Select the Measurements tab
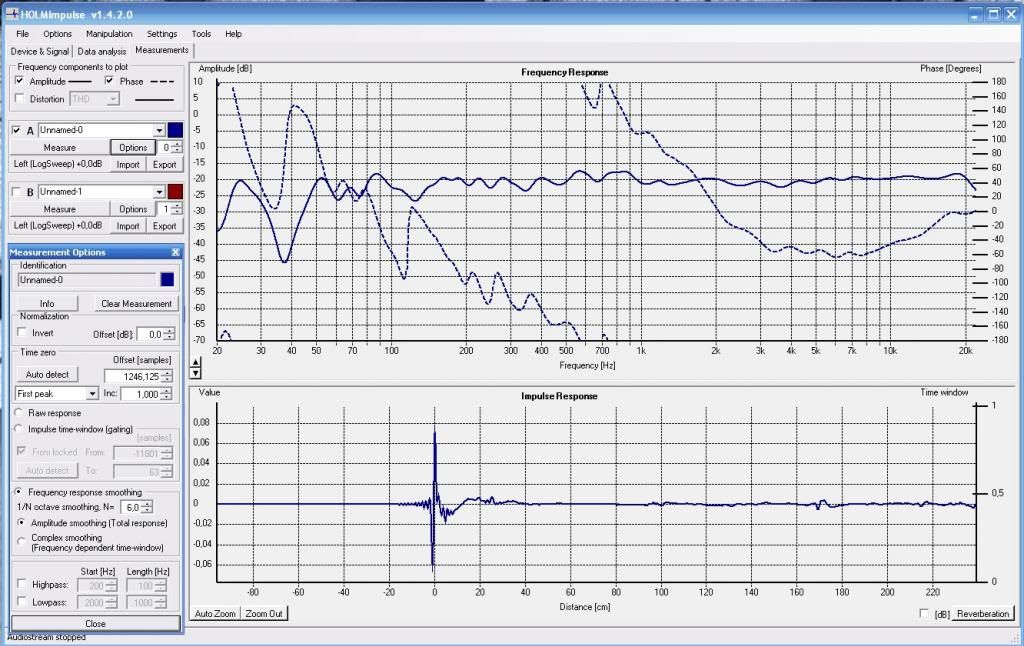The height and width of the screenshot is (646, 1024). tap(162, 50)
